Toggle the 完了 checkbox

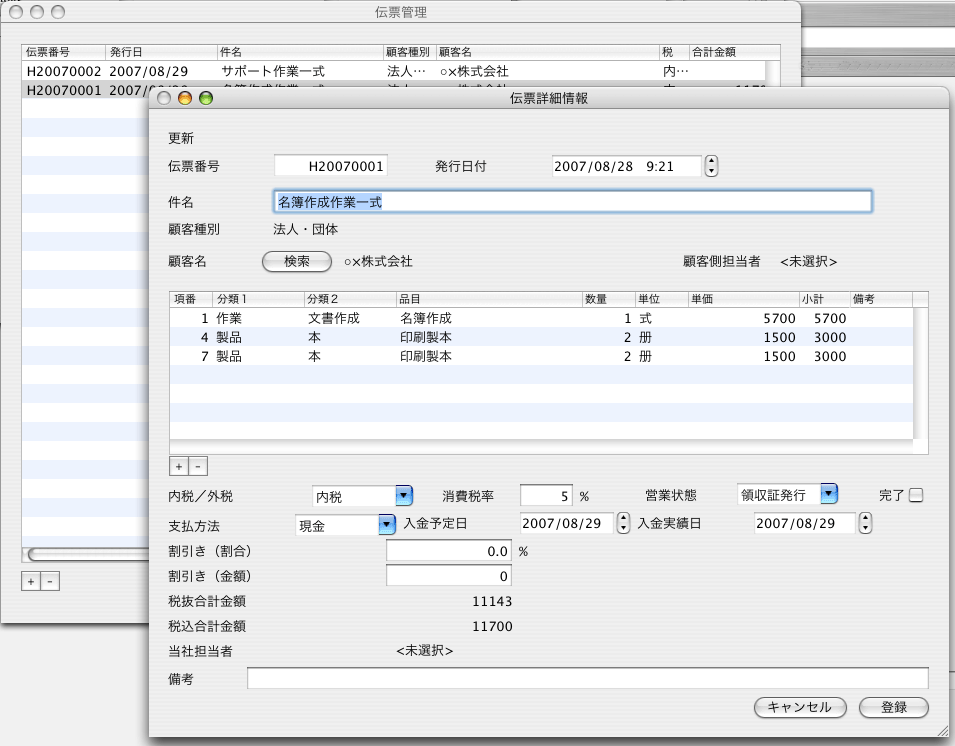[915, 495]
